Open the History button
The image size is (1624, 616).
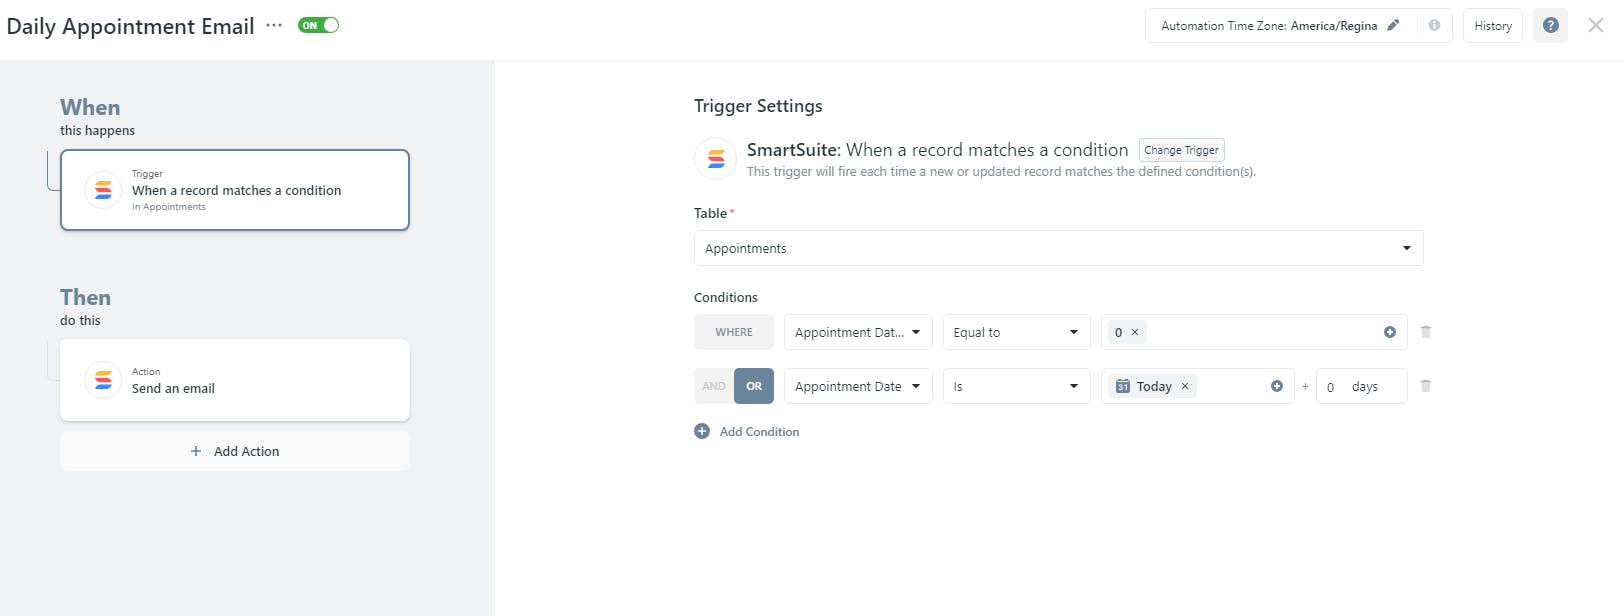pyautogui.click(x=1492, y=26)
